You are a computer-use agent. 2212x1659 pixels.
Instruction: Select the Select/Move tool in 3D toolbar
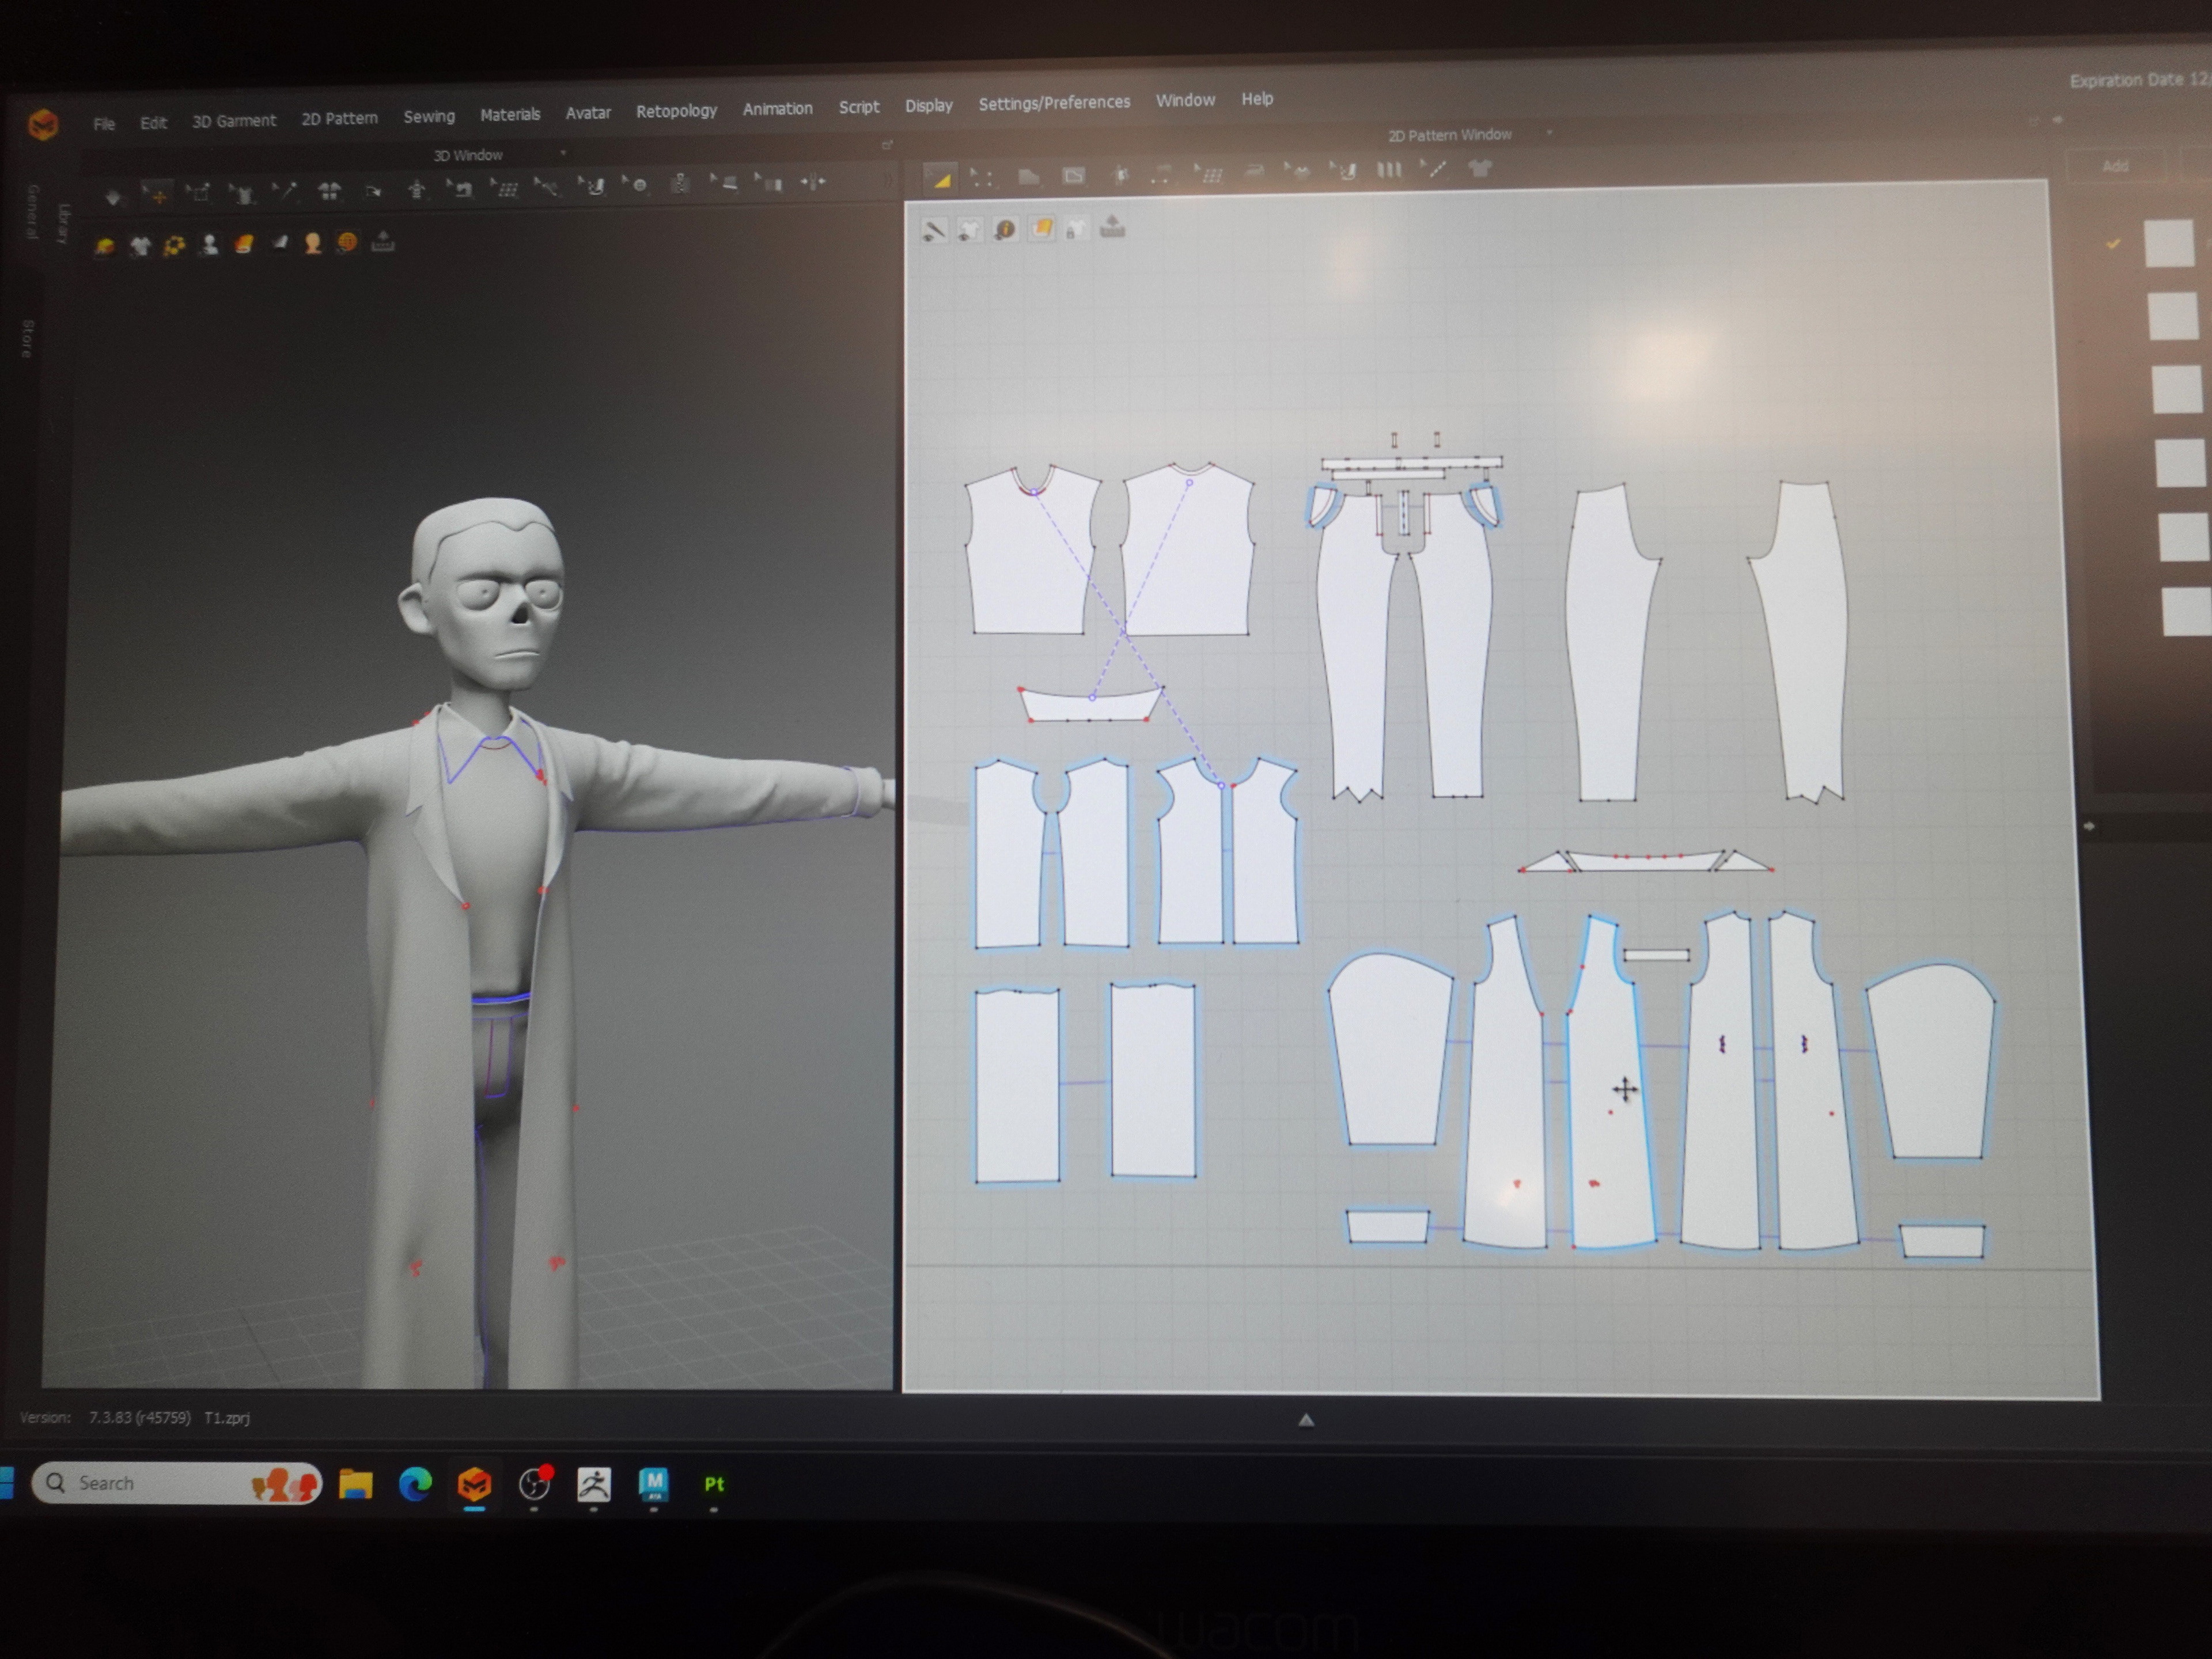coord(156,194)
